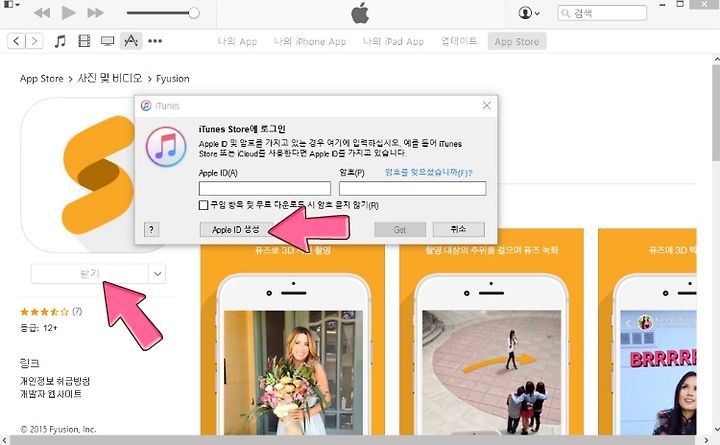Click the iTunes music note dialog icon

tap(166, 146)
